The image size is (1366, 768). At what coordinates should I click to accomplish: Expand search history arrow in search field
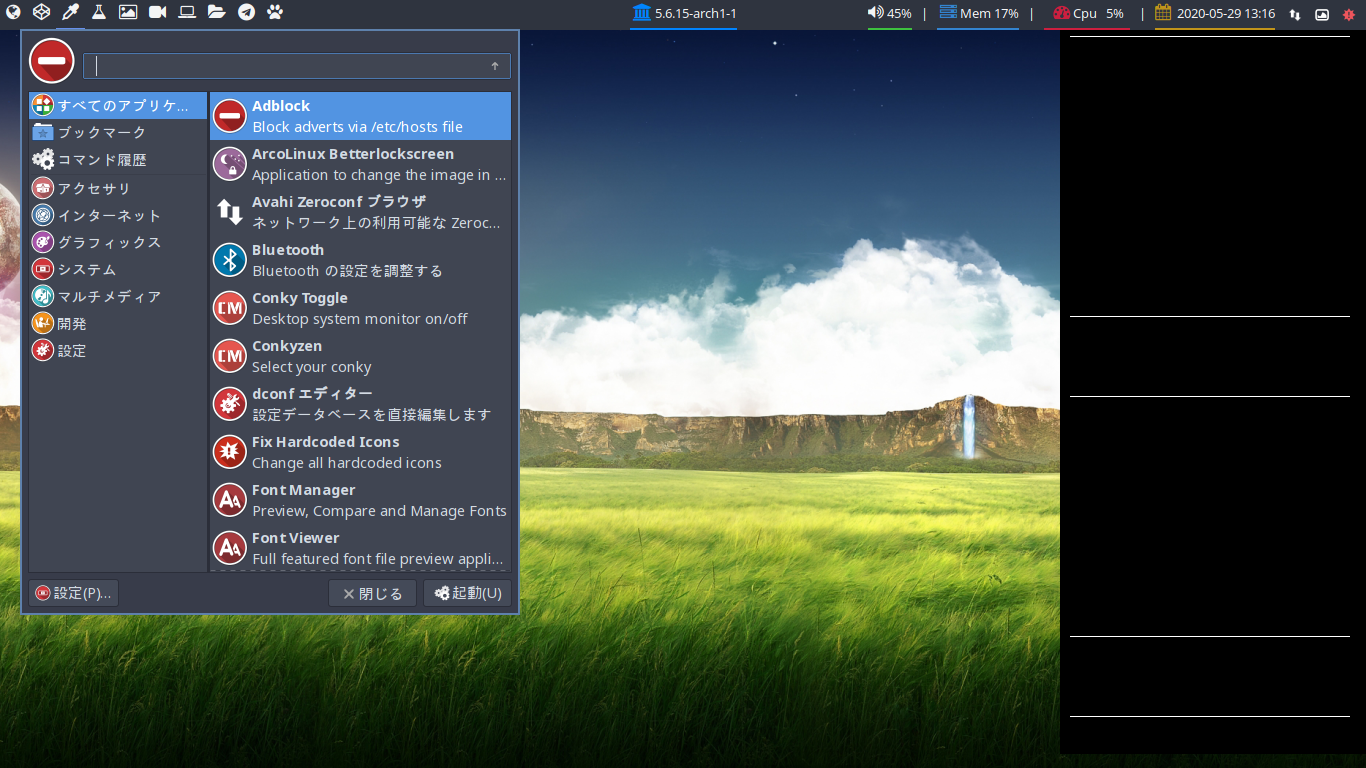[495, 66]
